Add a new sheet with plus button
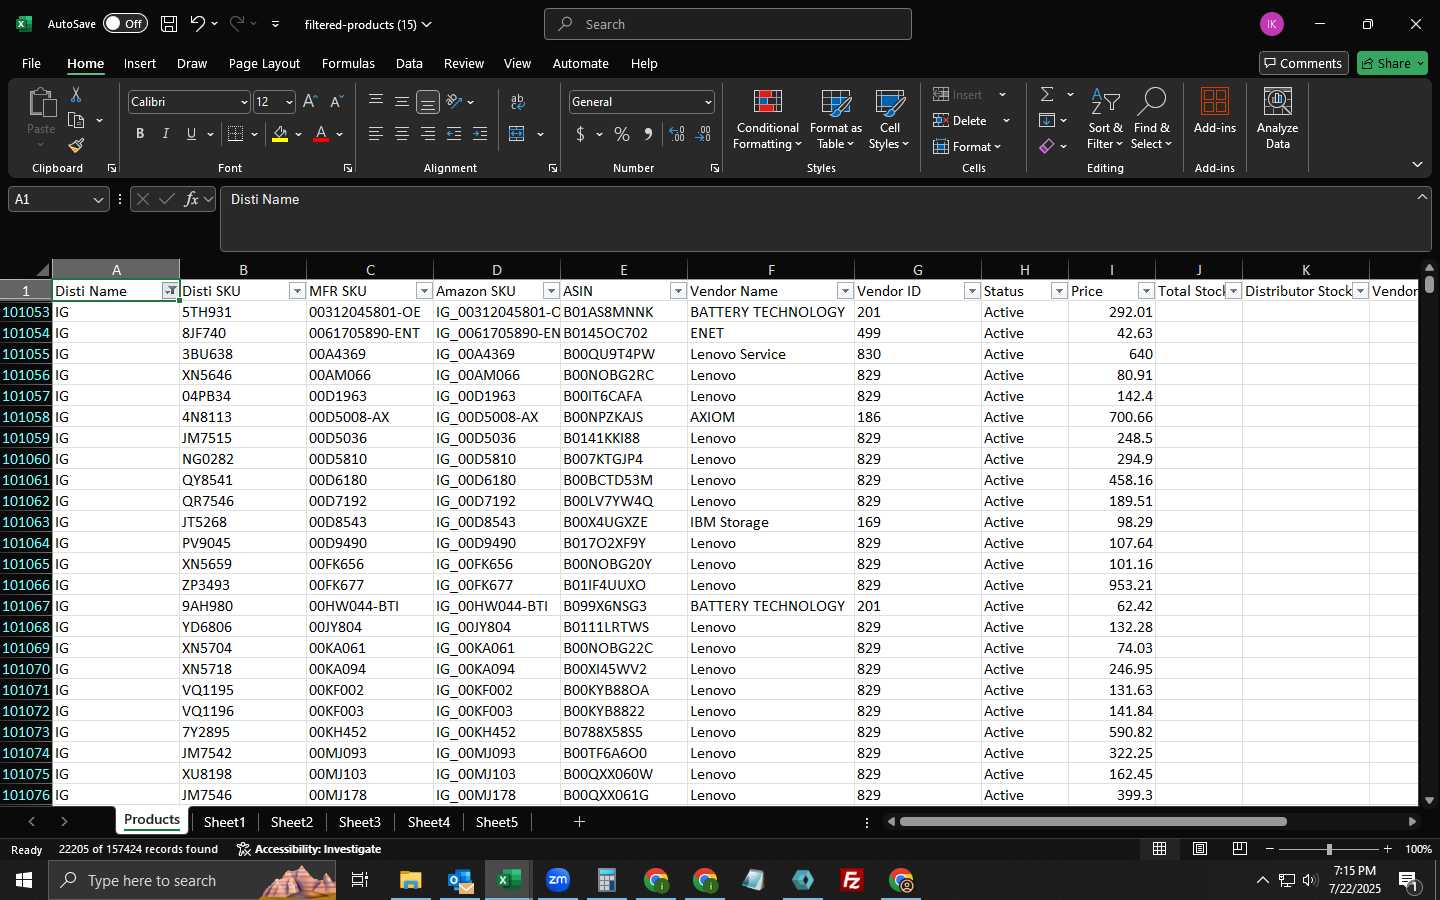Viewport: 1440px width, 900px height. pyautogui.click(x=579, y=822)
